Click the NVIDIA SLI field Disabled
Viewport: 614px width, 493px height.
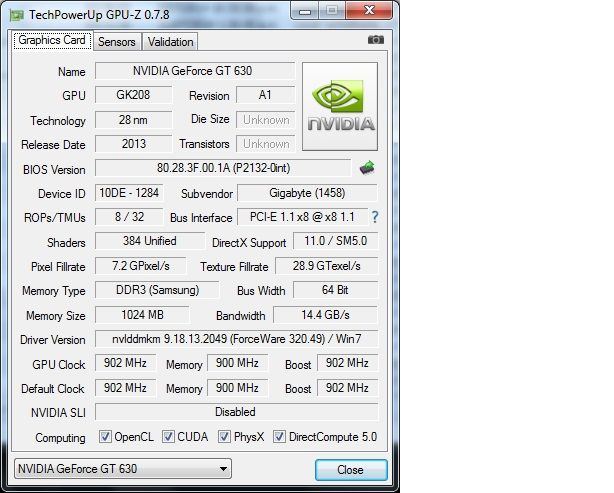[x=237, y=412]
